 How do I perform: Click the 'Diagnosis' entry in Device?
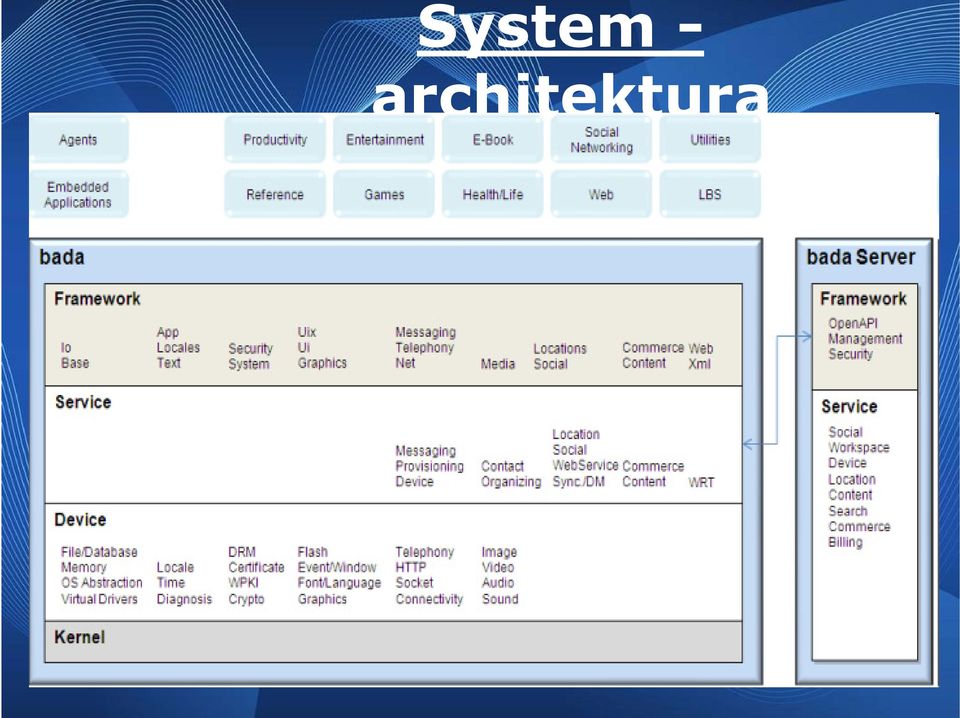(x=184, y=599)
